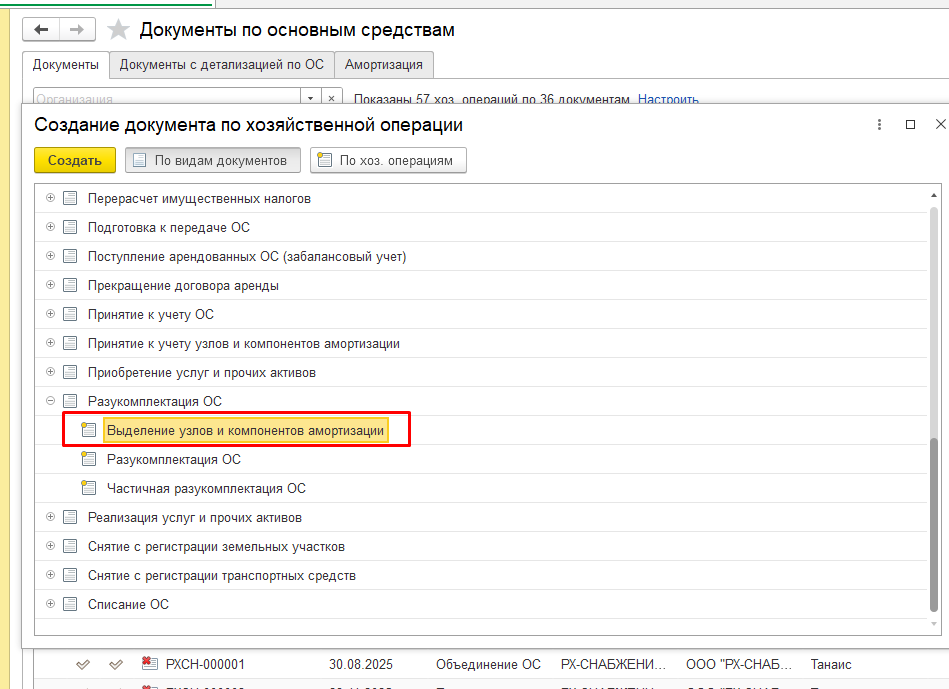Click the document icon beside Списание ОС

click(70, 604)
